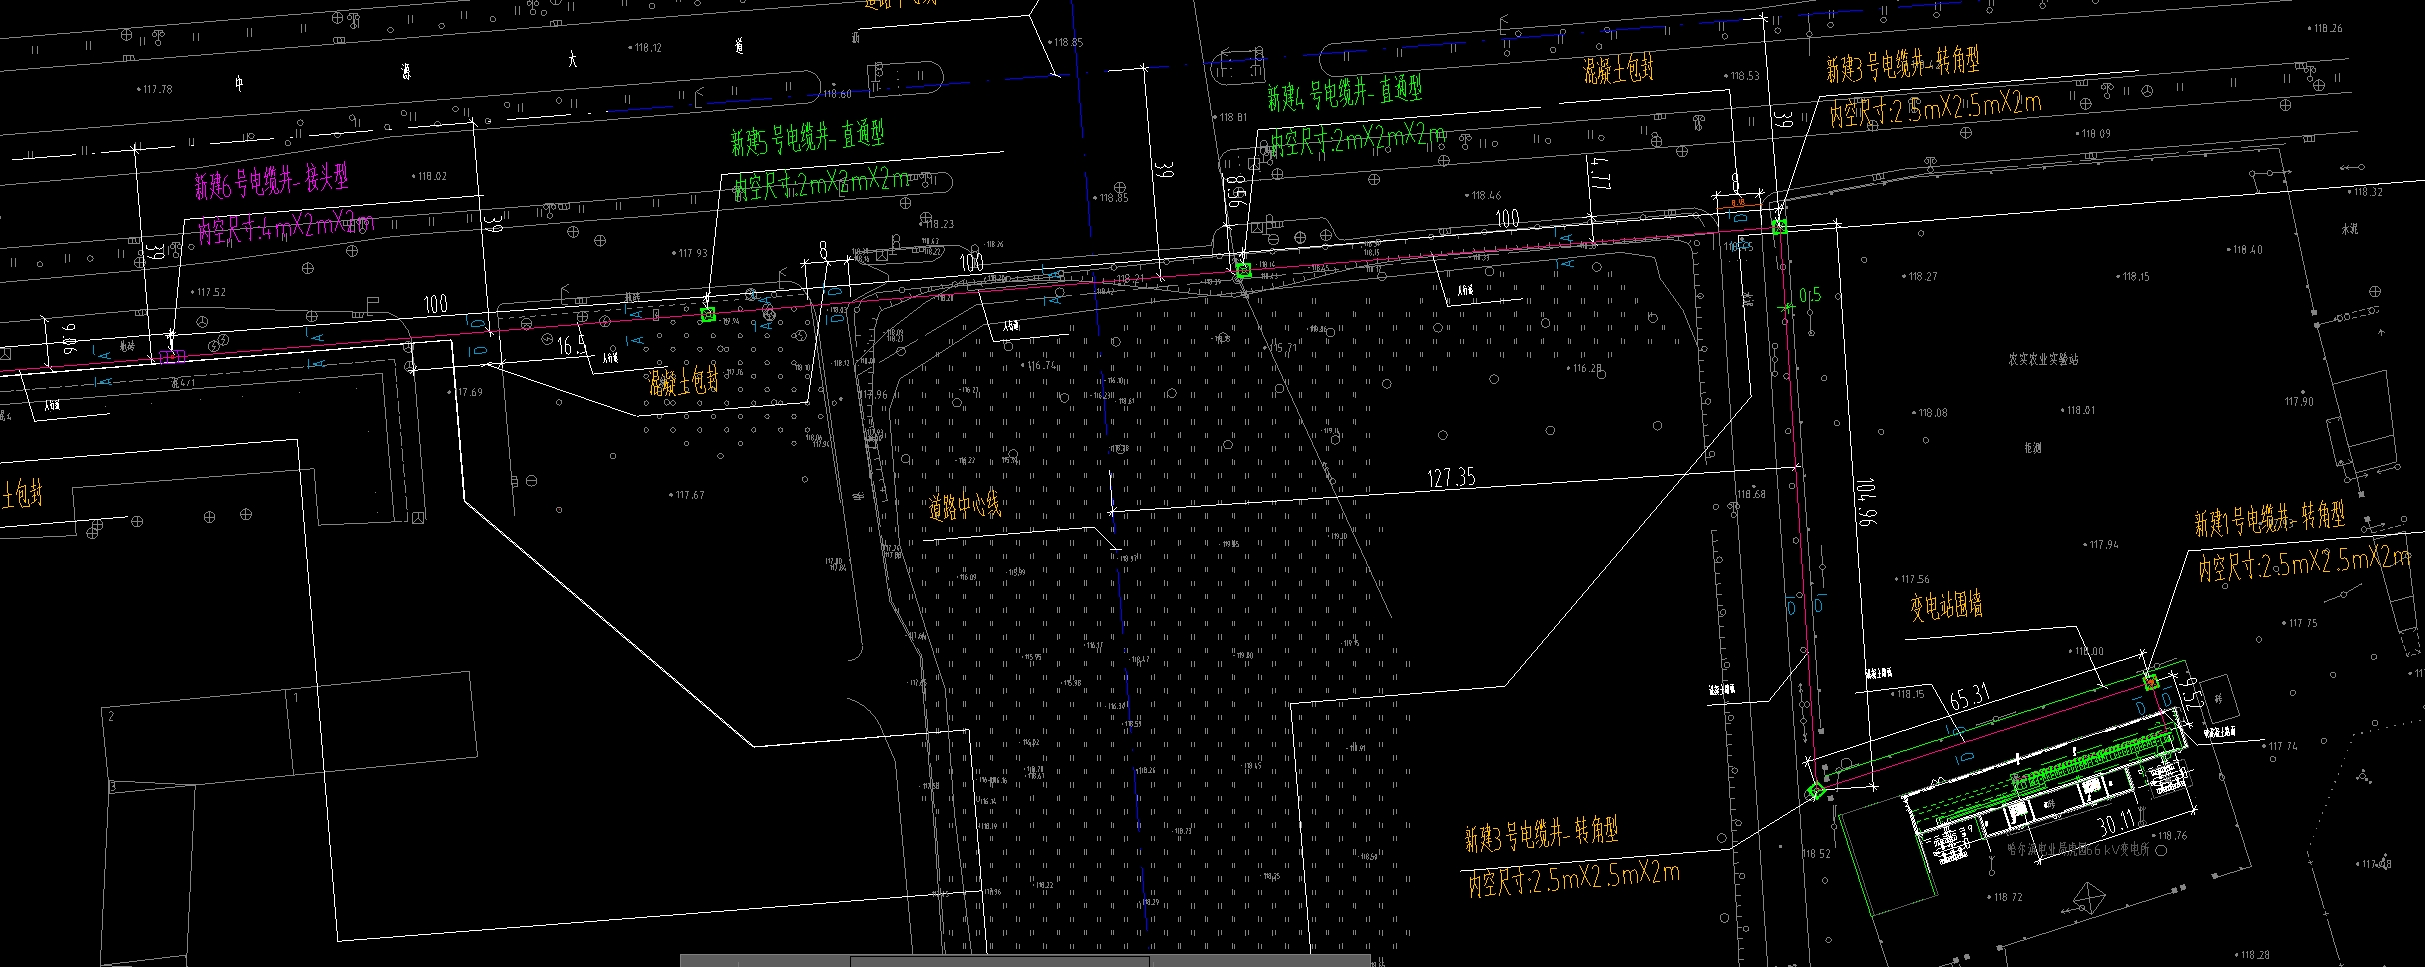Click the elevation point 117.94

pos(2101,545)
